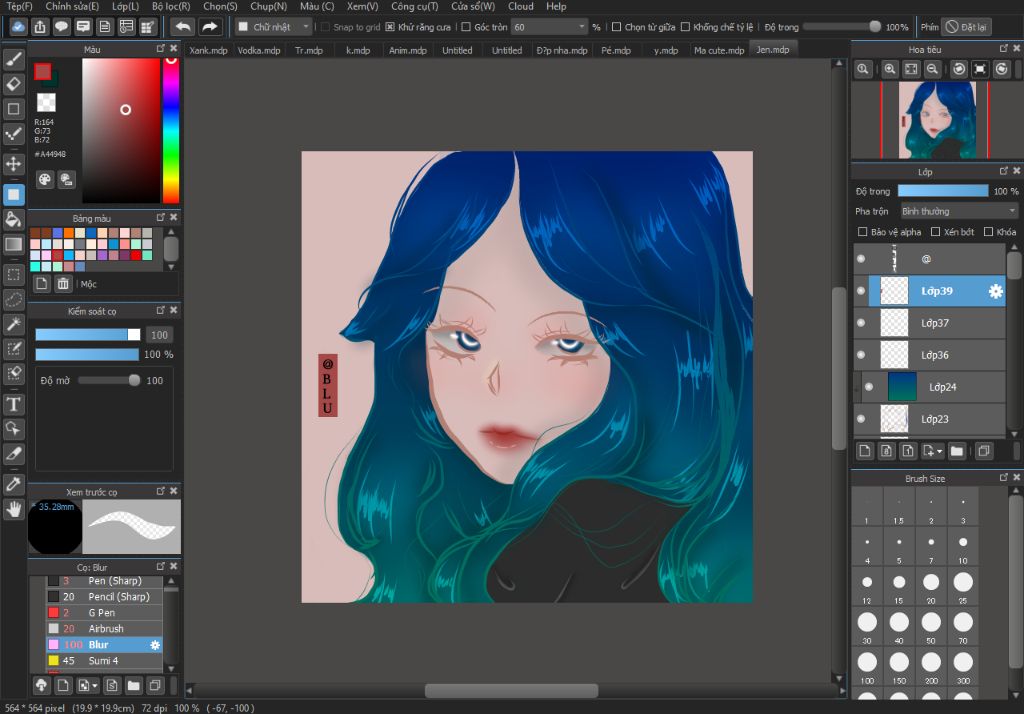Image resolution: width=1024 pixels, height=714 pixels.
Task: Pop out the Lớp panel
Action: (x=1004, y=171)
